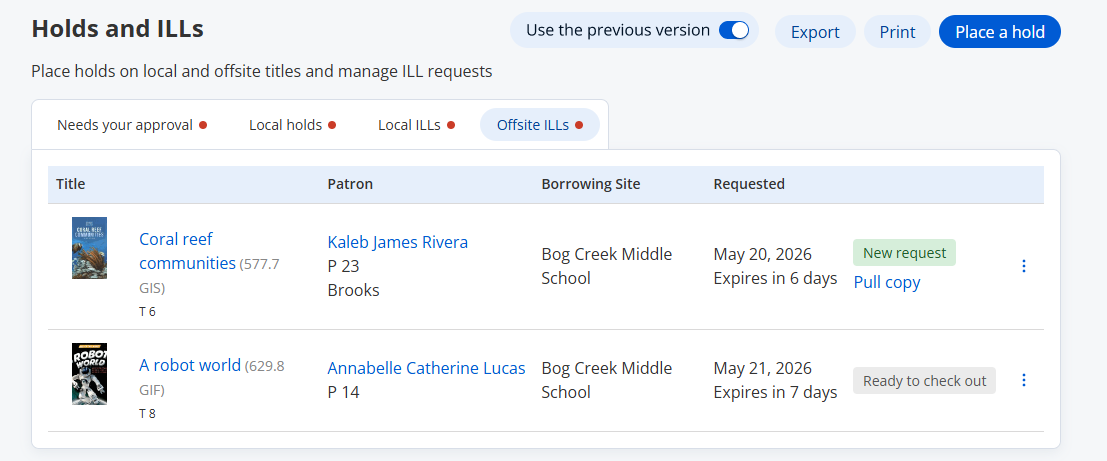Screen dimensions: 1107x461
Task: Click the Borrowing Site column header
Action: 591,184
